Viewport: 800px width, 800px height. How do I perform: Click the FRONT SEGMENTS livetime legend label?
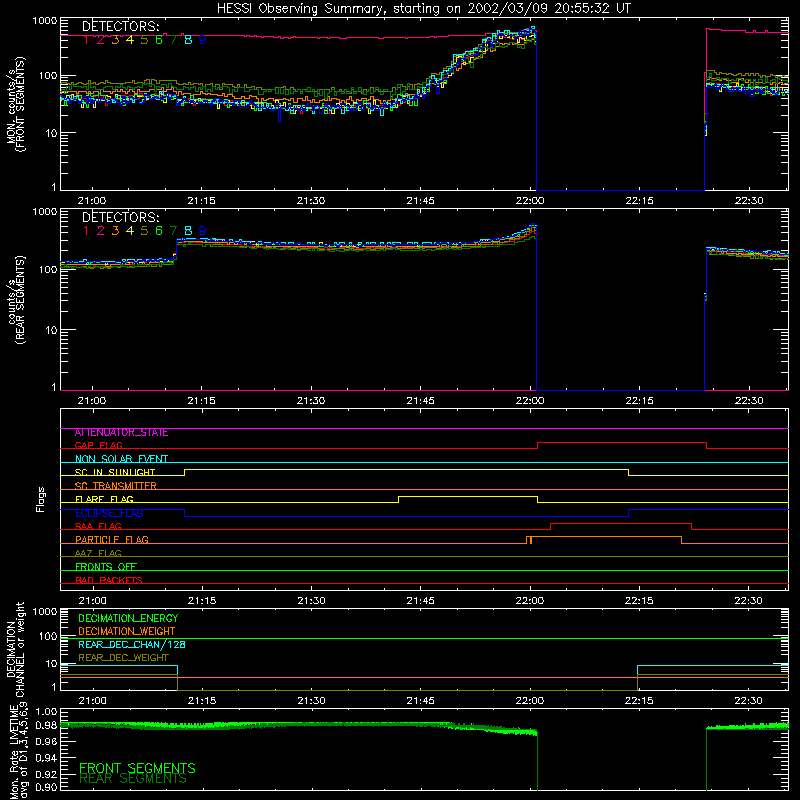click(x=137, y=768)
